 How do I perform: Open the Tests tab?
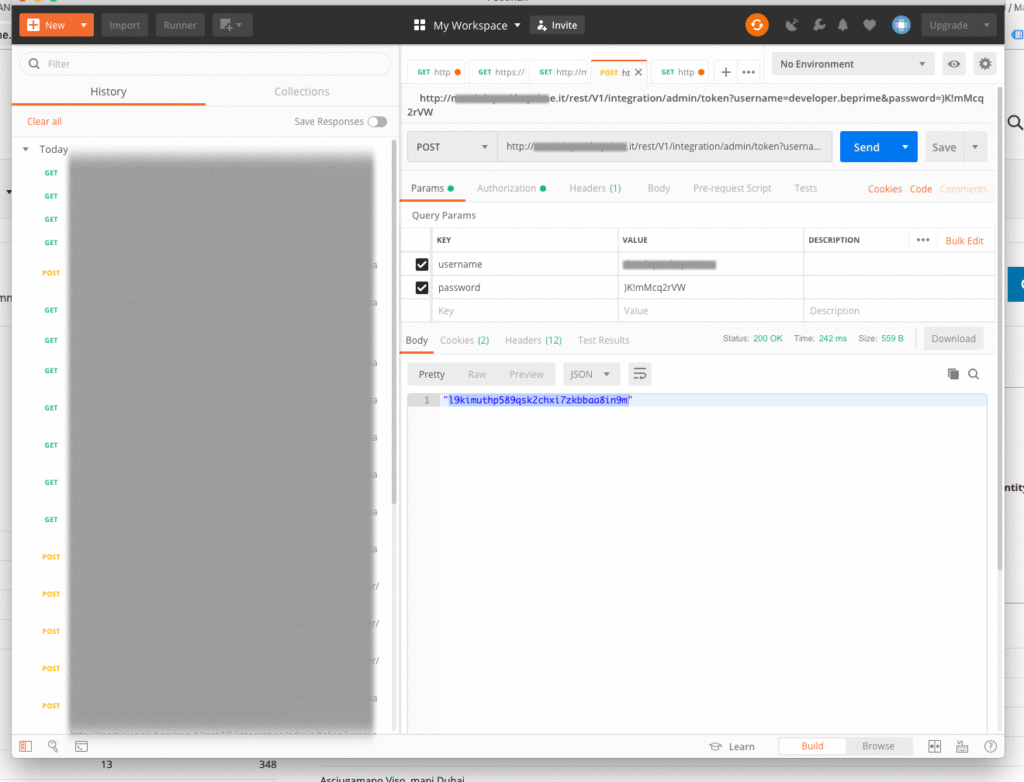805,188
